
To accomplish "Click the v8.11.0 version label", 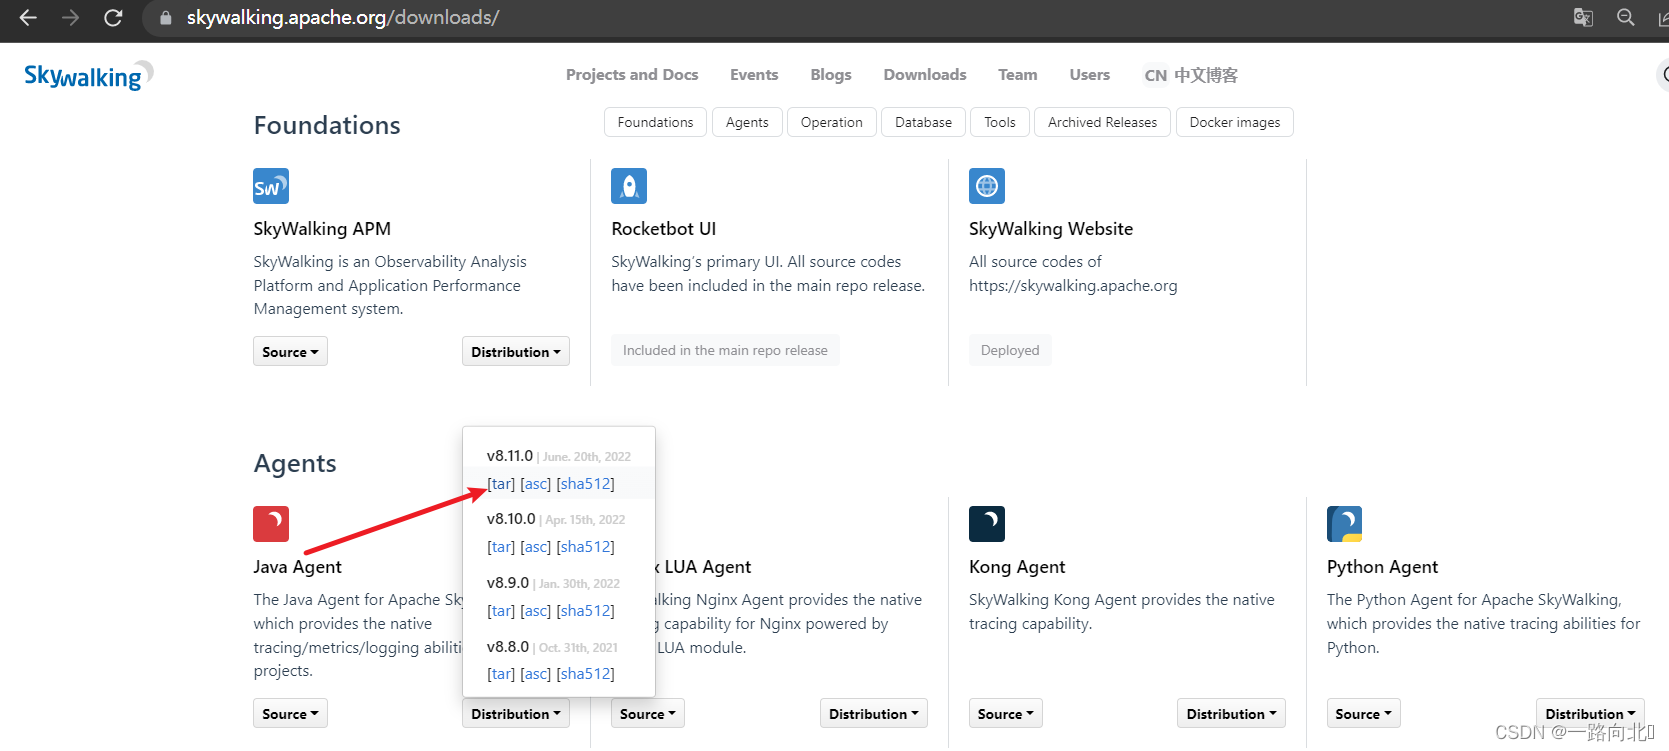I will click(x=510, y=456).
